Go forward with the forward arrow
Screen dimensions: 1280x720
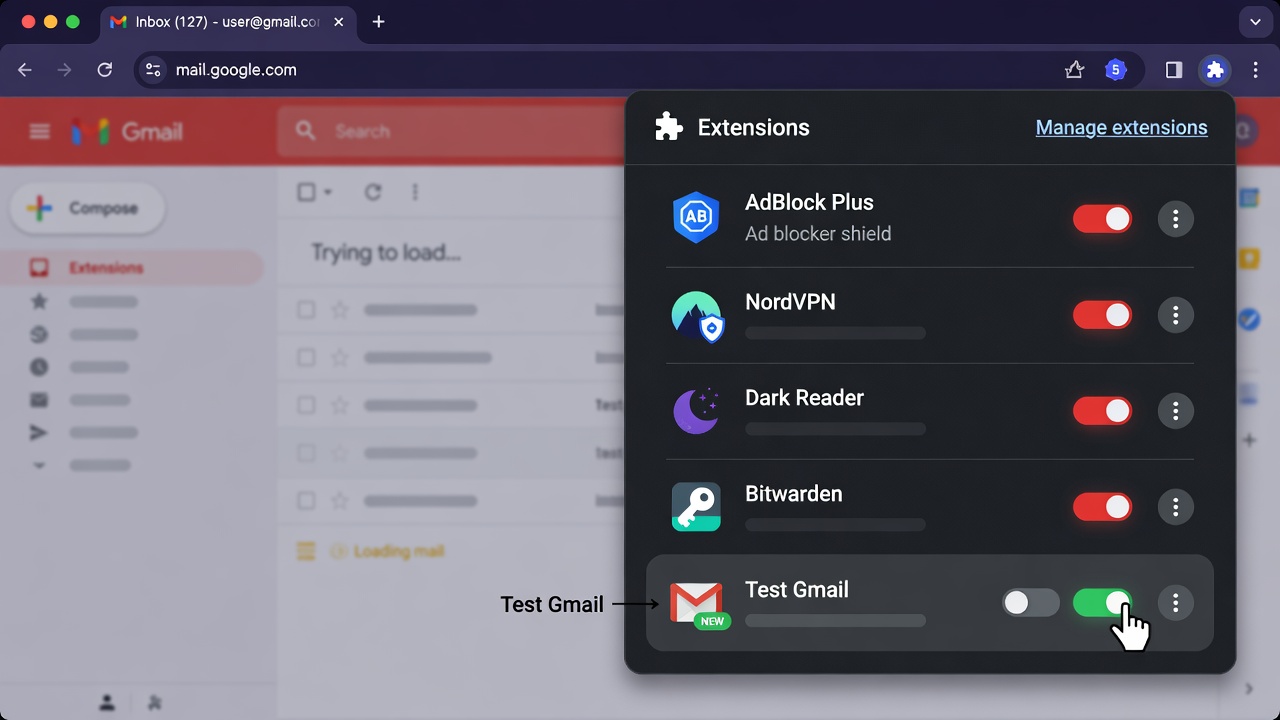tap(65, 70)
